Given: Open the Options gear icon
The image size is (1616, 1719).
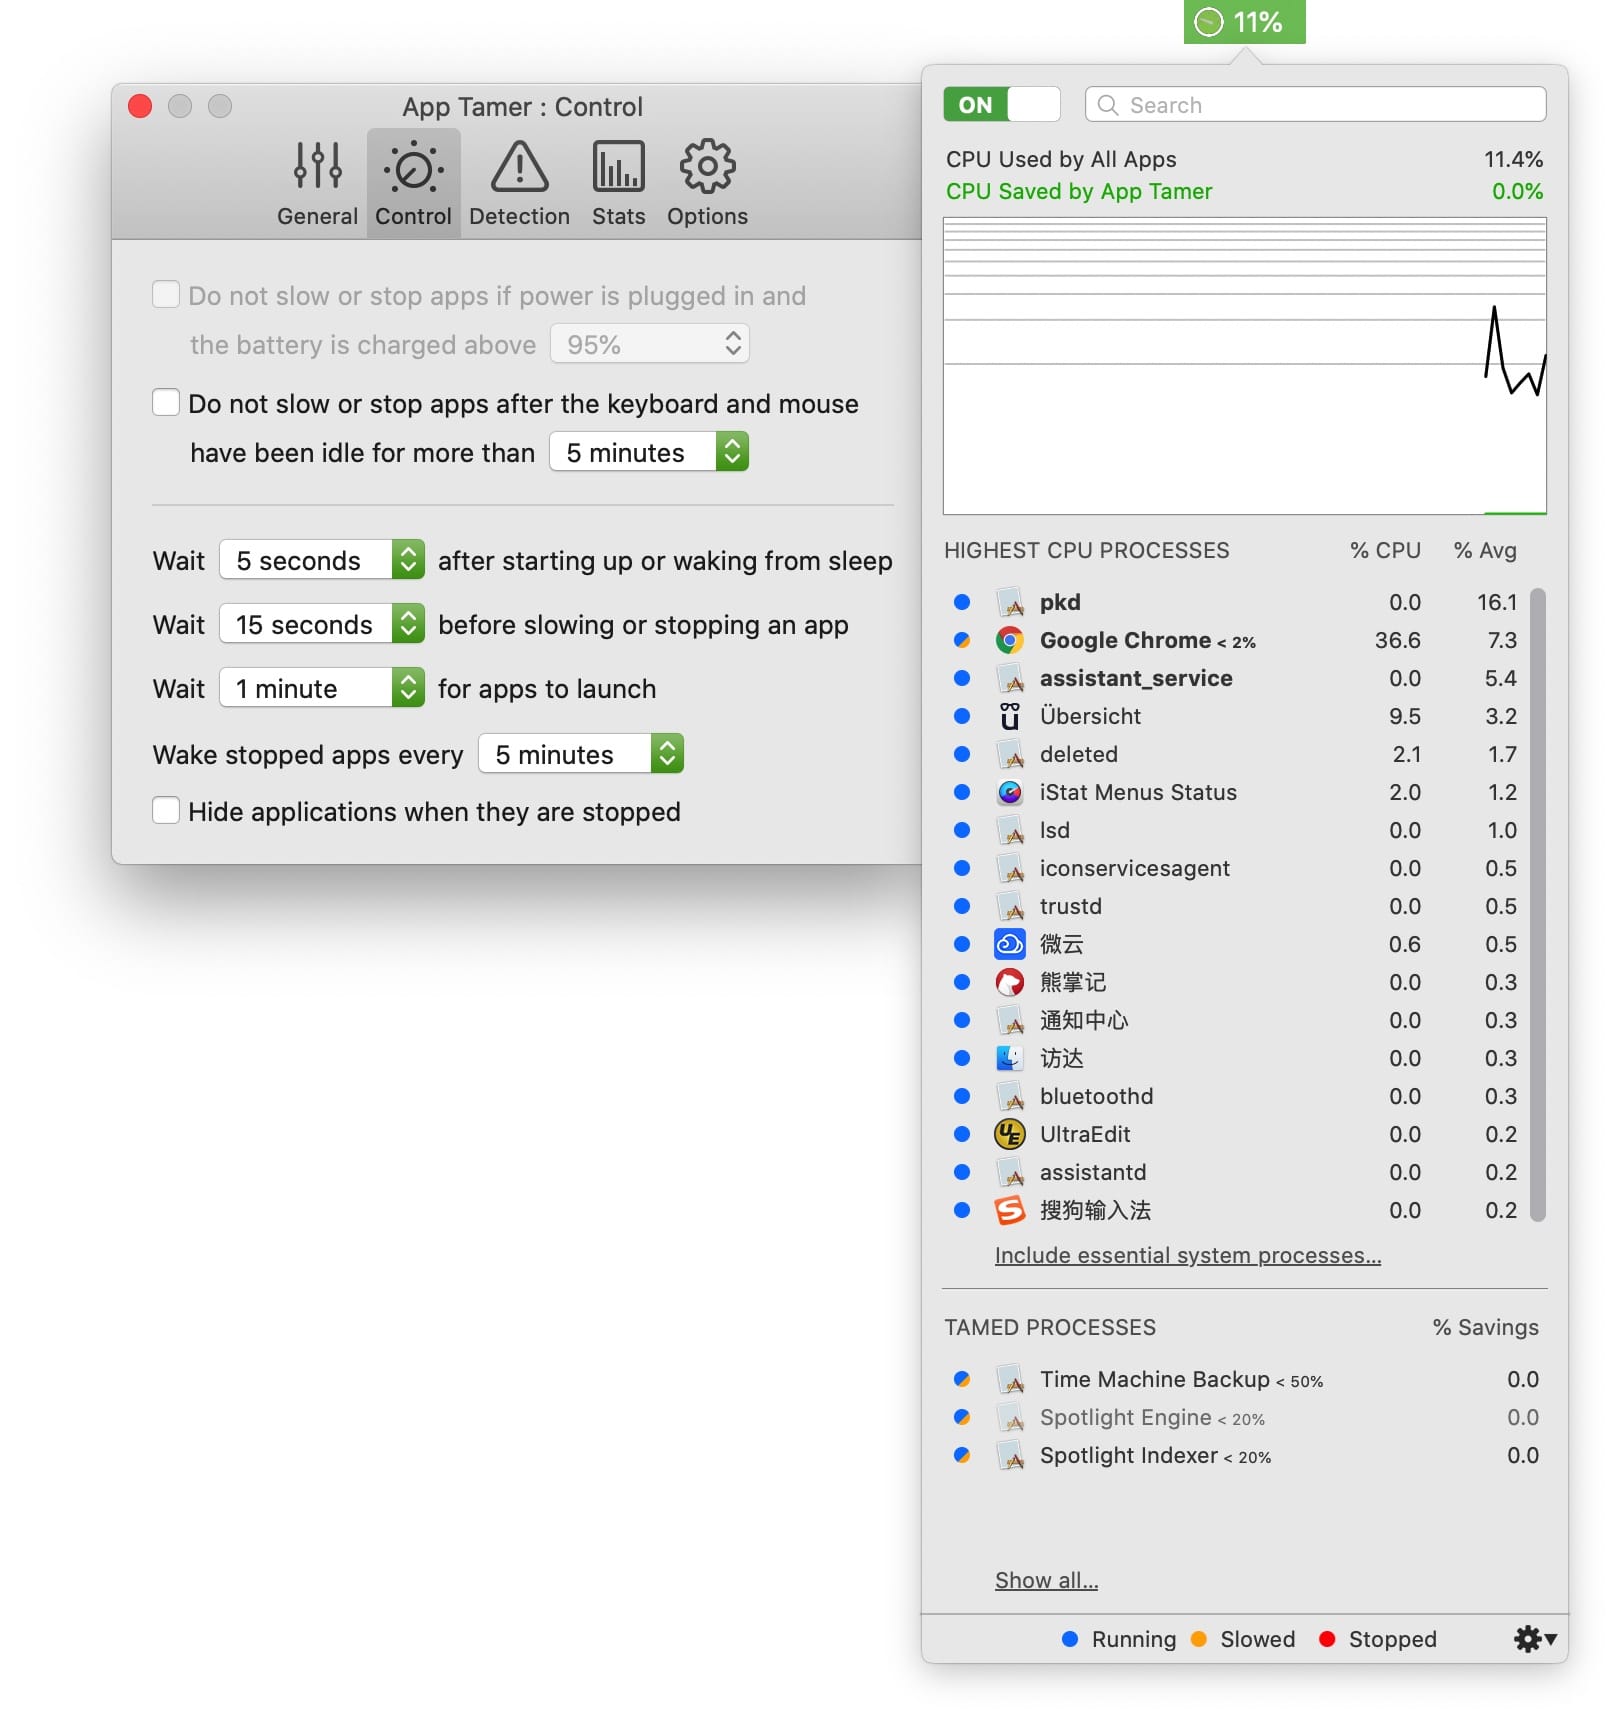Looking at the screenshot, I should (707, 167).
